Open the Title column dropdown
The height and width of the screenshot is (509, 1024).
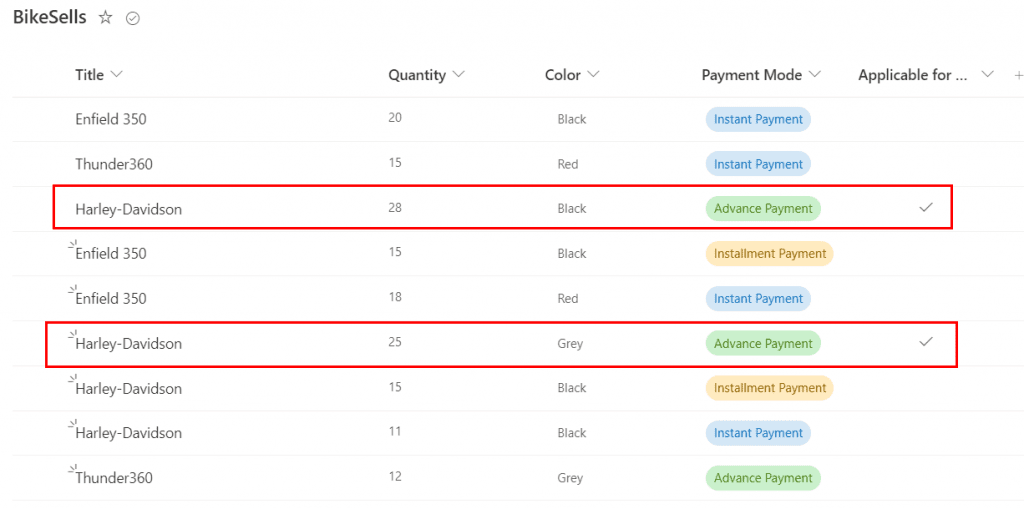click(x=116, y=74)
